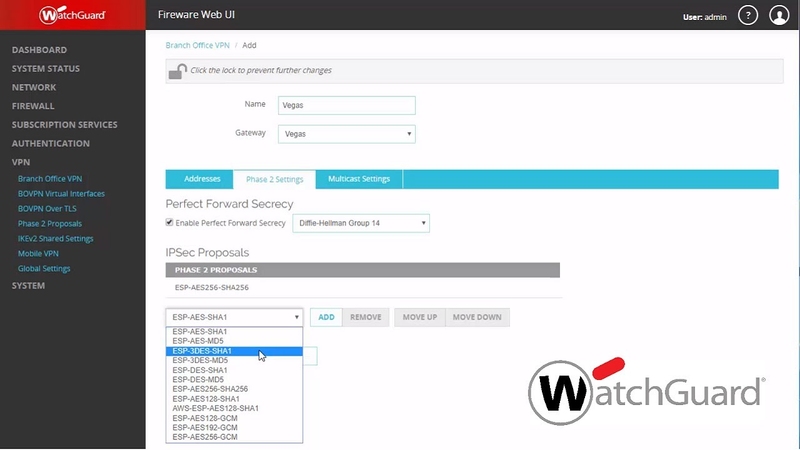The height and width of the screenshot is (450, 800).
Task: Select the ESP-AES256-SHA256 row in proposals table
Action: [x=363, y=288]
